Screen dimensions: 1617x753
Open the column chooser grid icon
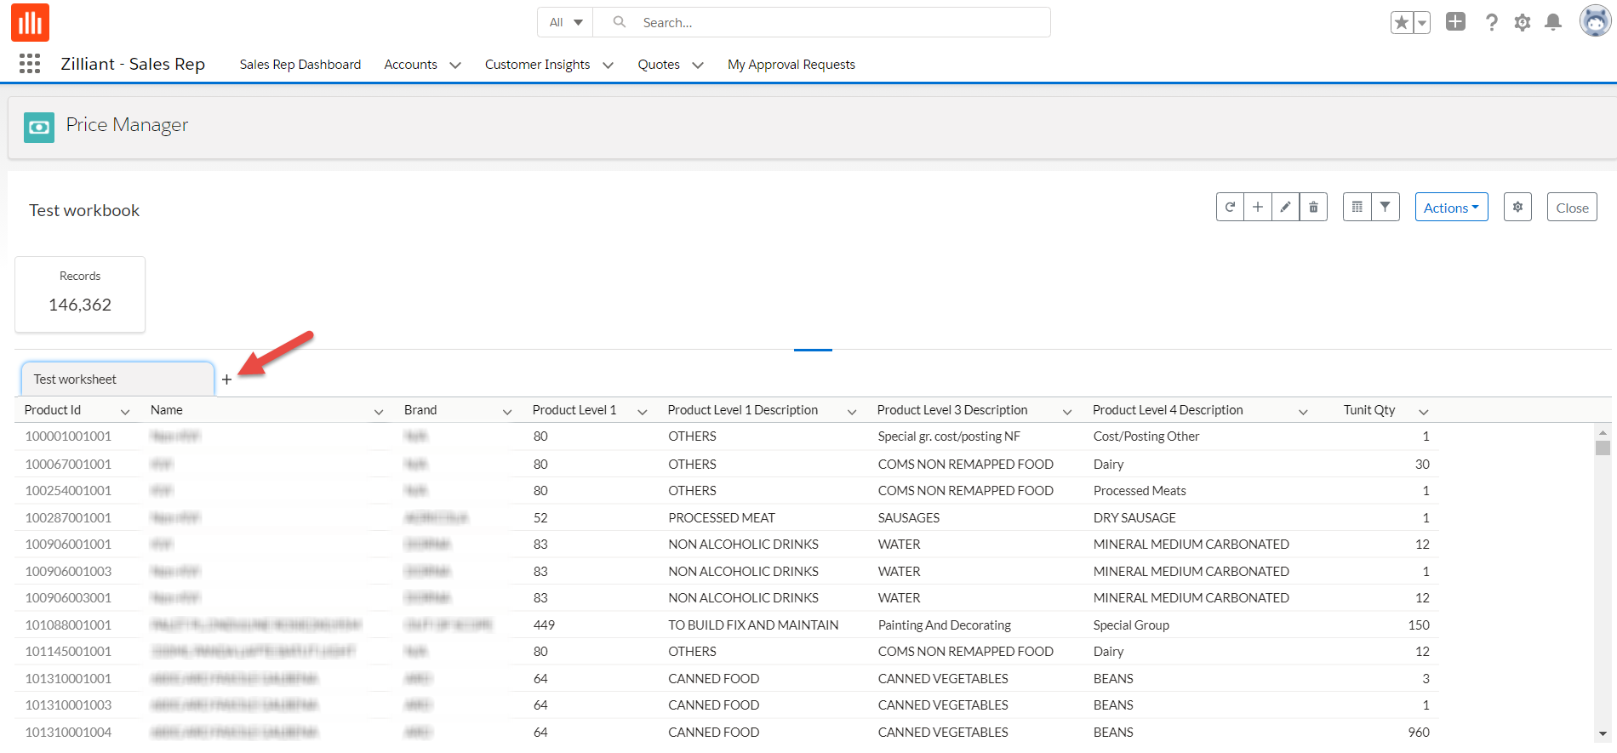tap(1357, 208)
